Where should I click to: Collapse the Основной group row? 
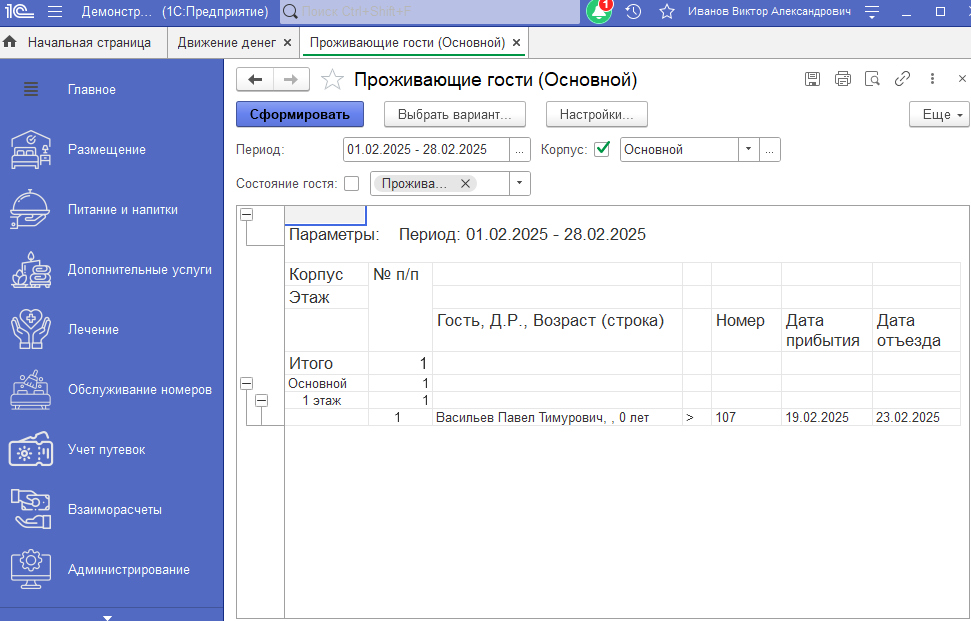coord(247,382)
